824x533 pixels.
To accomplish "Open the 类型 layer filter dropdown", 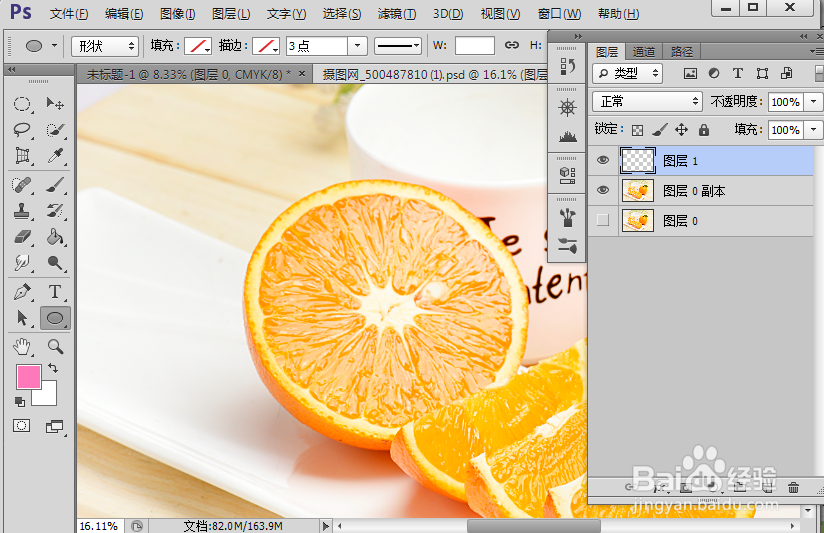I will tap(627, 74).
